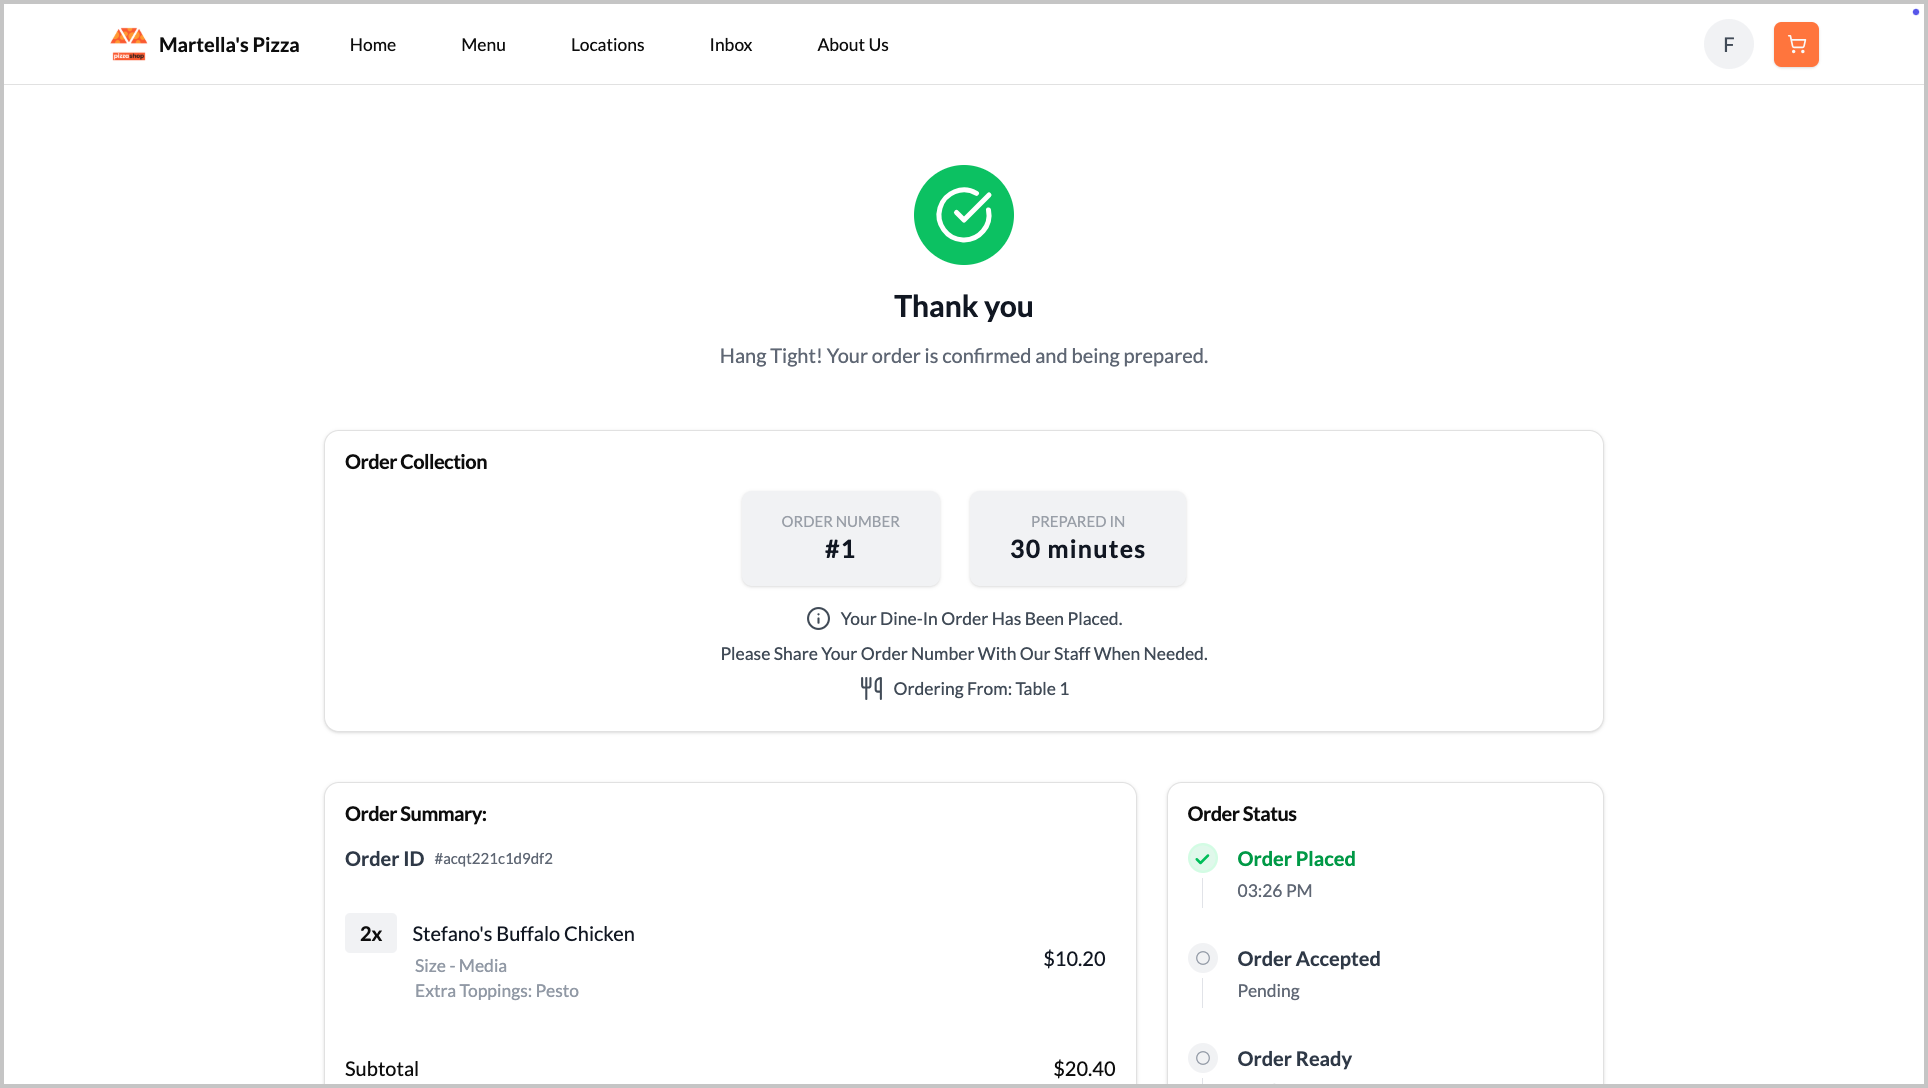
Task: Visit the About Us page
Action: 852,45
